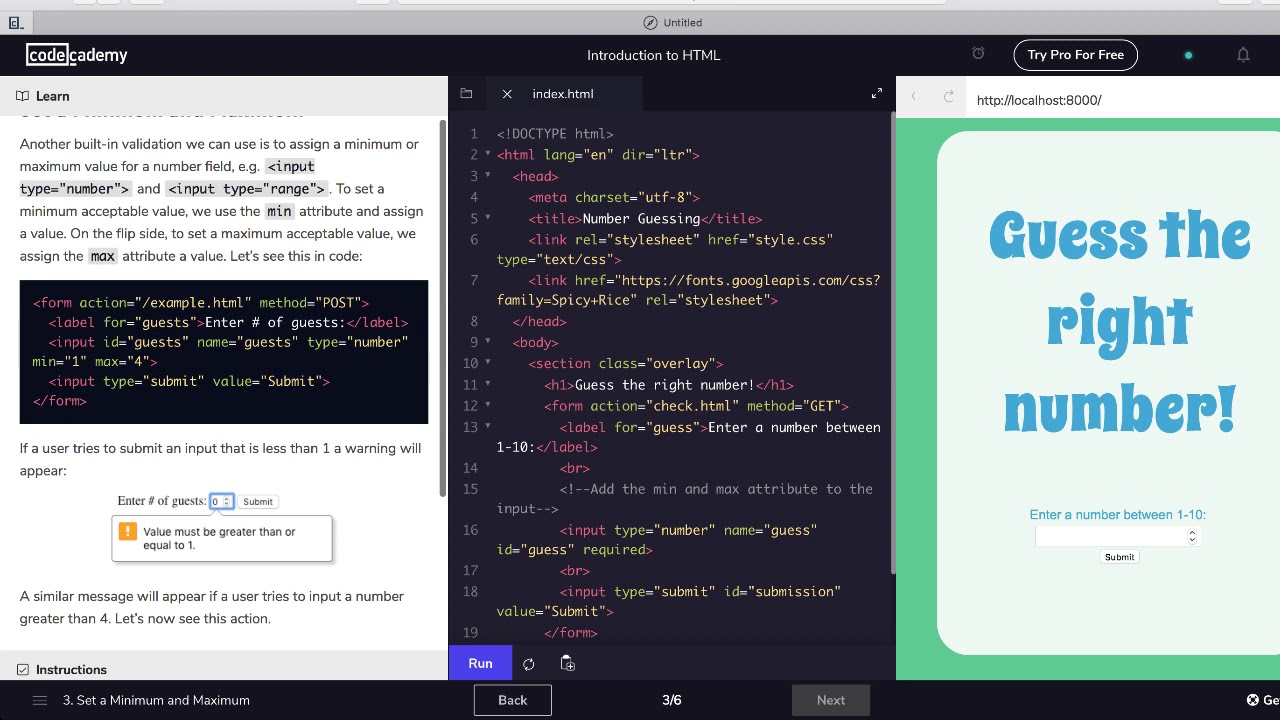Click Try Pro For Free button

click(1076, 55)
